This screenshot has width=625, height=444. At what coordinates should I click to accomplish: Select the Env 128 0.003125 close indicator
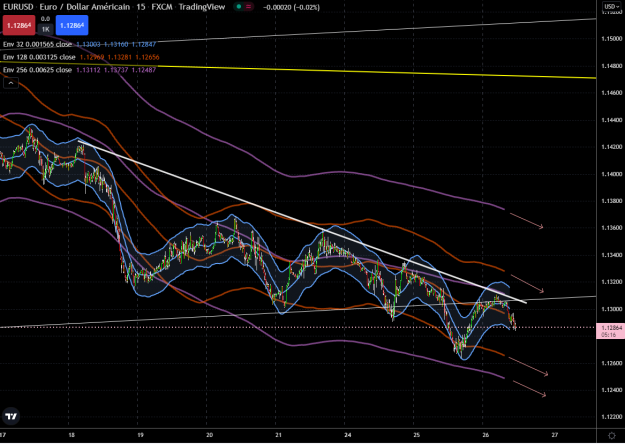39,57
